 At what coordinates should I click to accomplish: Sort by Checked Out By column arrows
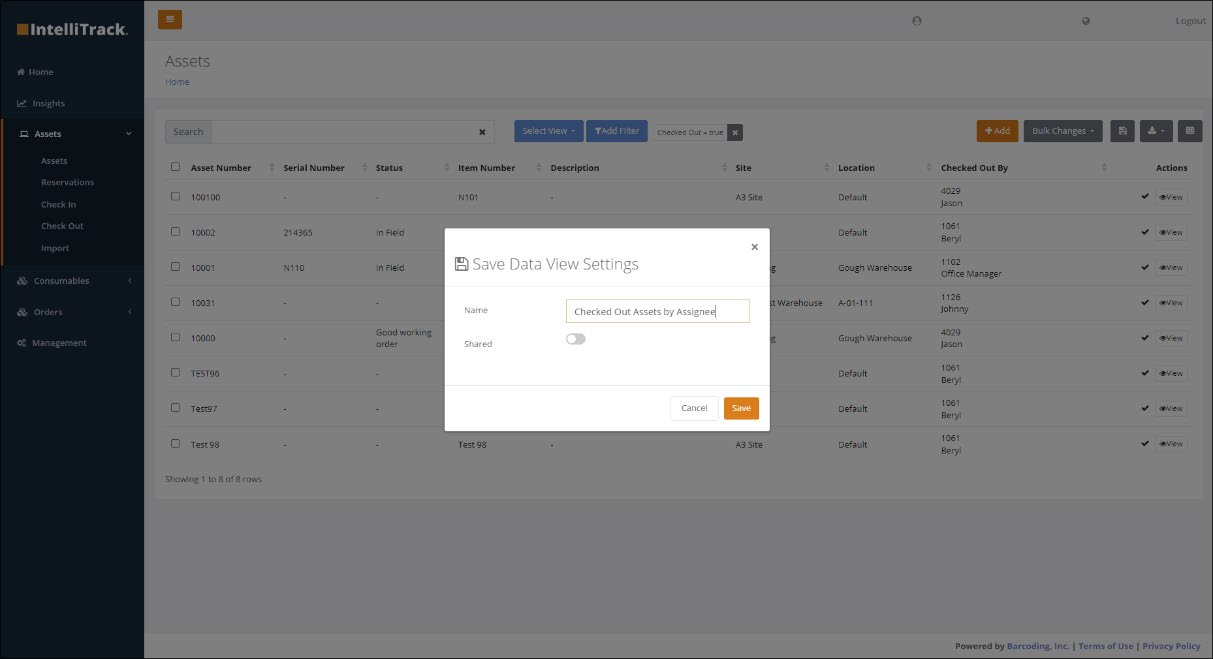(x=1105, y=167)
